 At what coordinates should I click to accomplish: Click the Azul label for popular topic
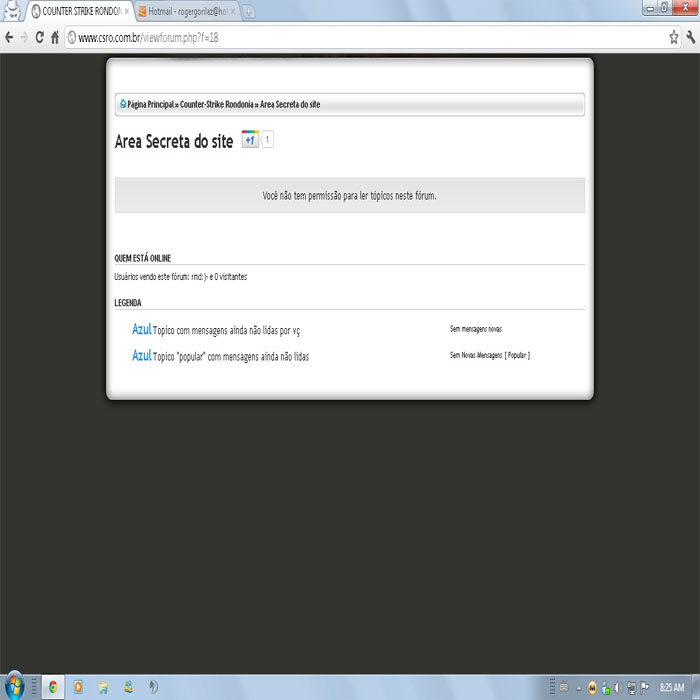(142, 356)
